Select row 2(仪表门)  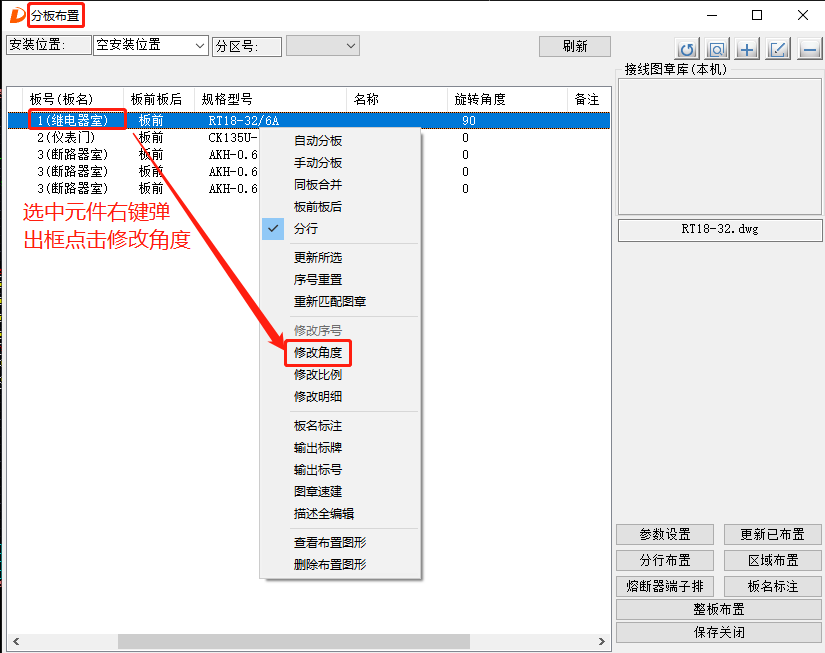(x=309, y=138)
